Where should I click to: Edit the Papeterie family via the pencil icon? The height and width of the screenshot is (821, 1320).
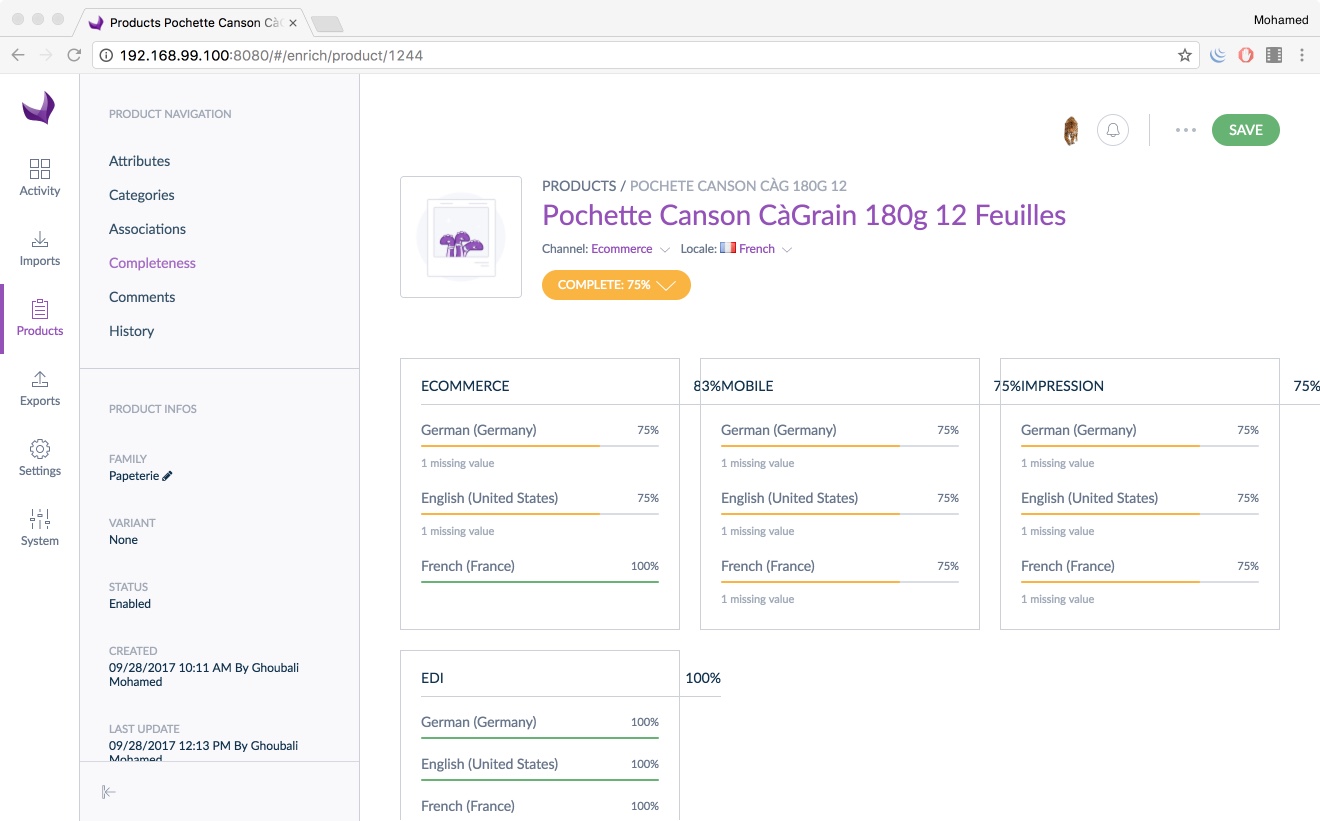(167, 476)
